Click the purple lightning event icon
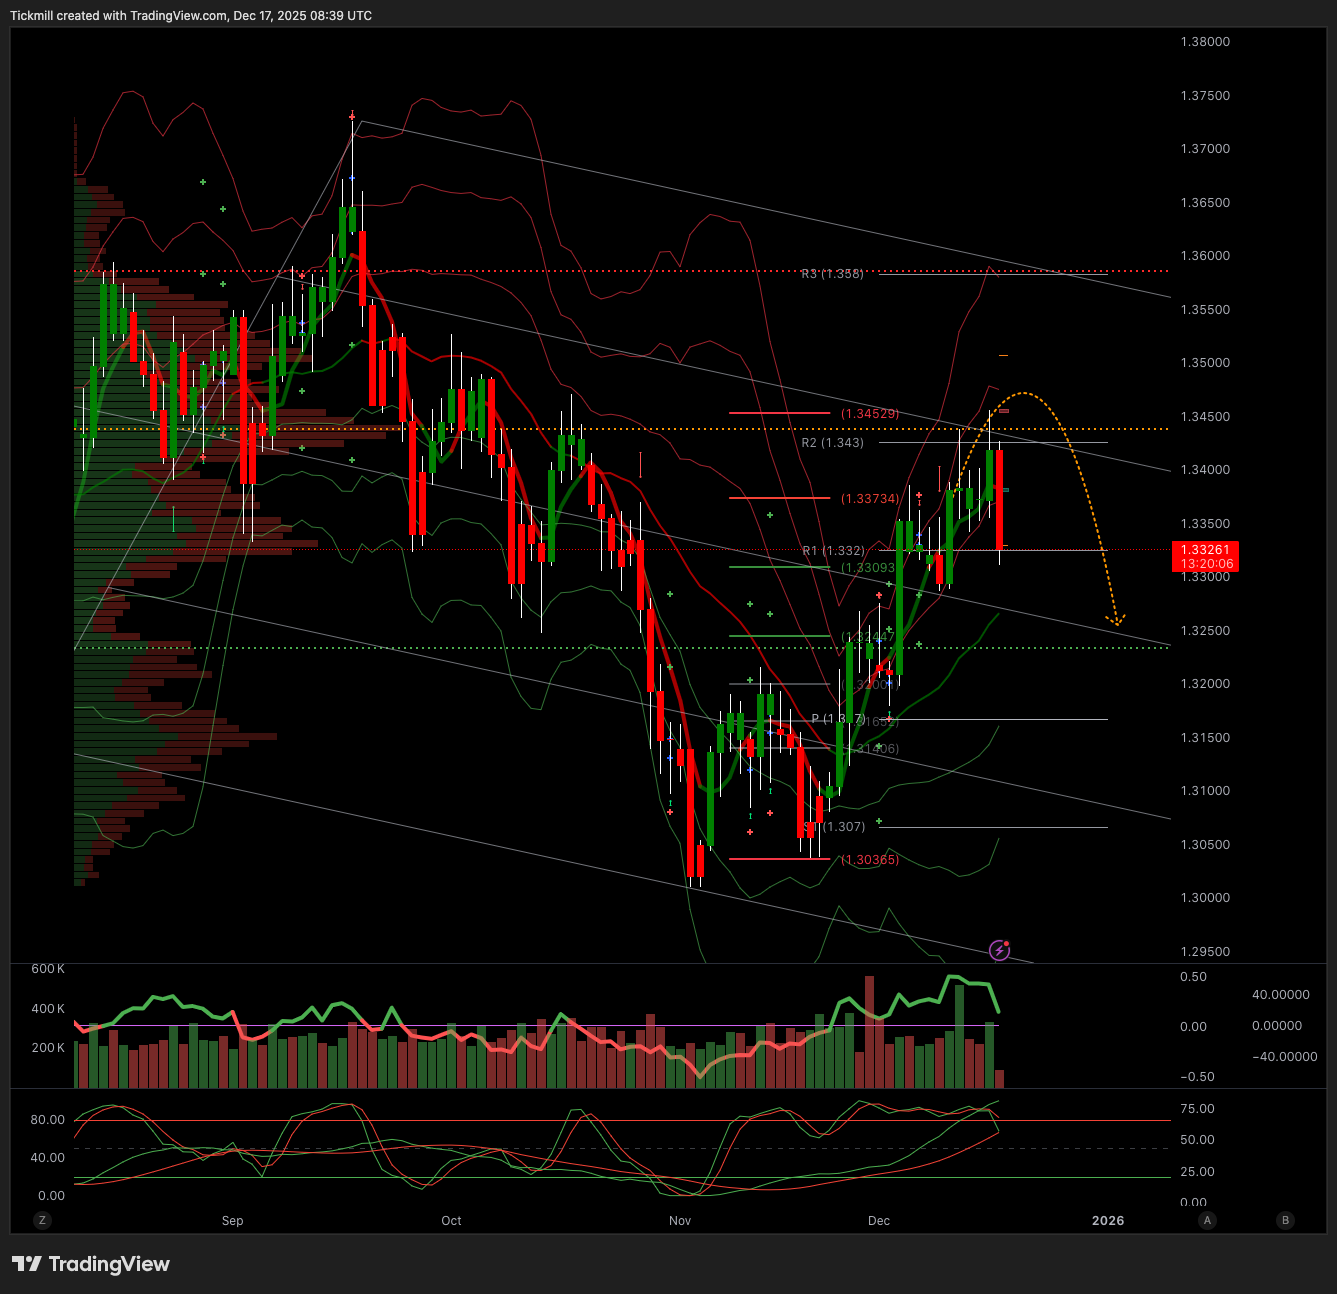This screenshot has width=1337, height=1294. pyautogui.click(x=999, y=950)
